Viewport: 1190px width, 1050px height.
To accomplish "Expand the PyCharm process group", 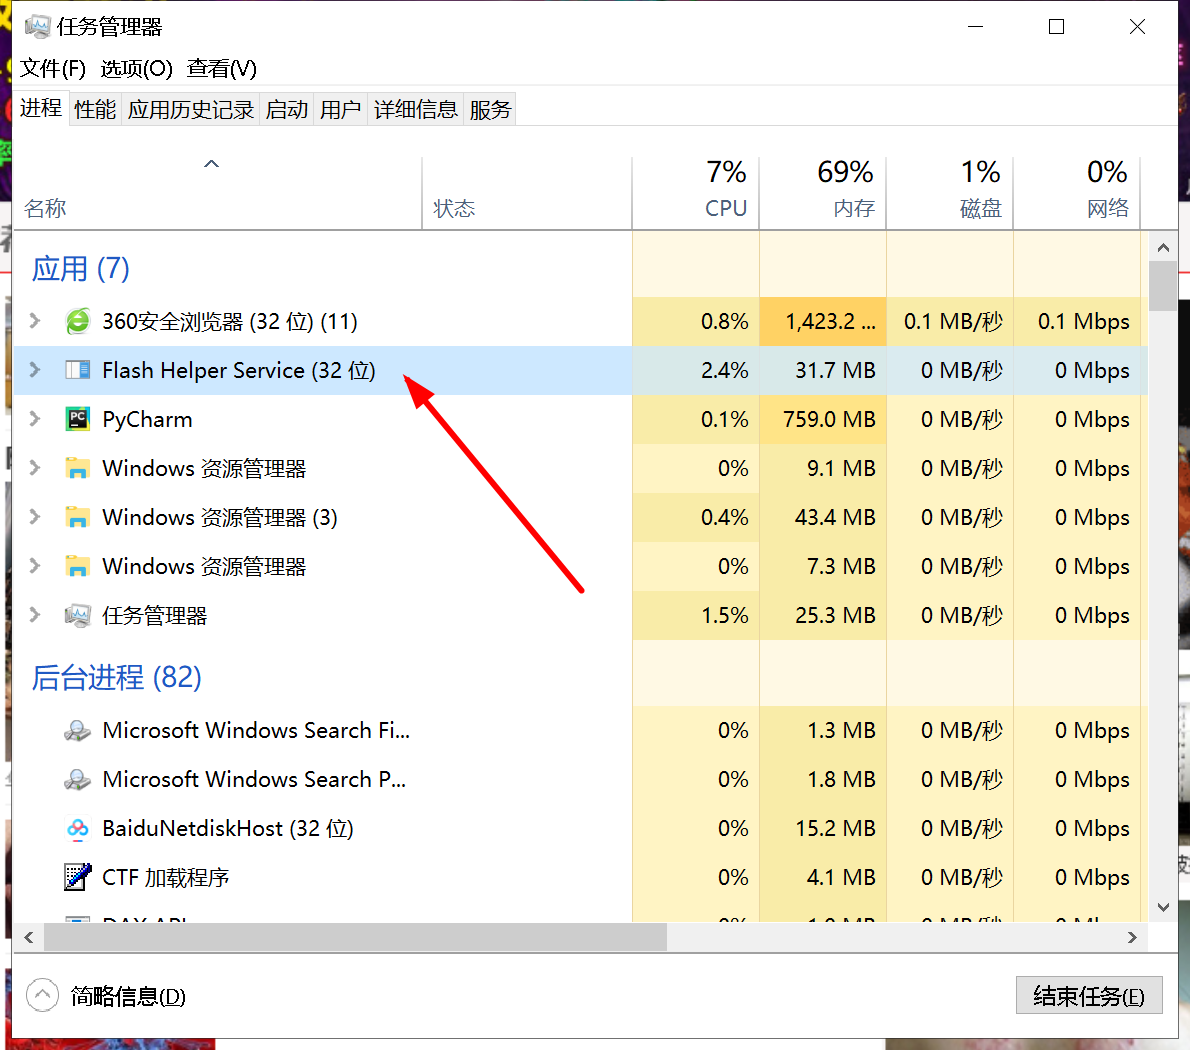I will coord(35,419).
